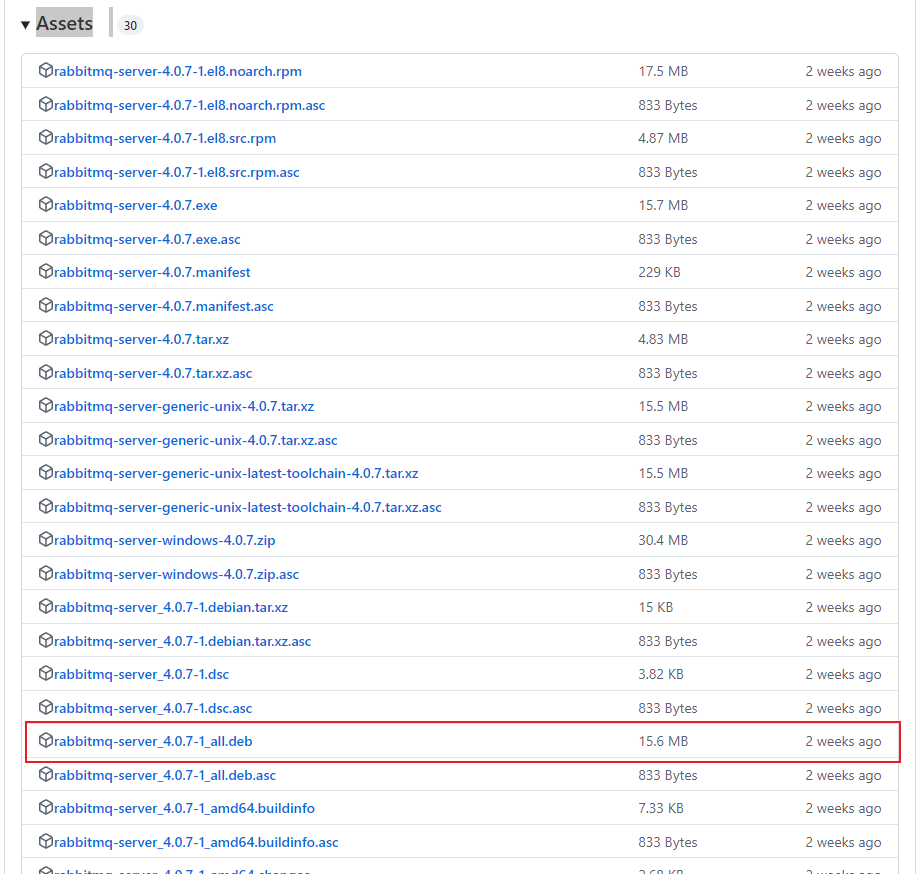918x874 pixels.
Task: Click package icon beside 4.0.7-1.debian.tar.xz
Action: [46, 606]
